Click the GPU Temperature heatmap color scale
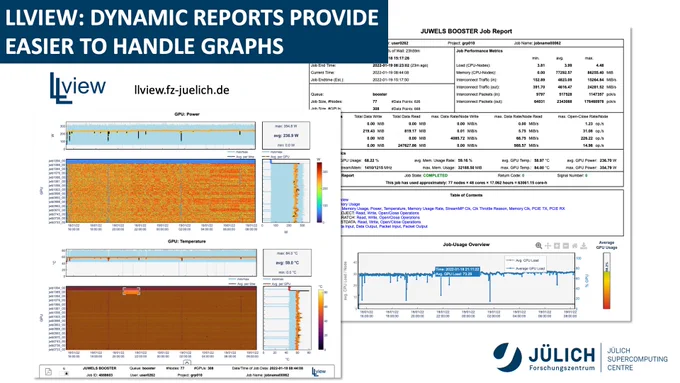Viewport: 680px width, 383px height. coord(320,320)
